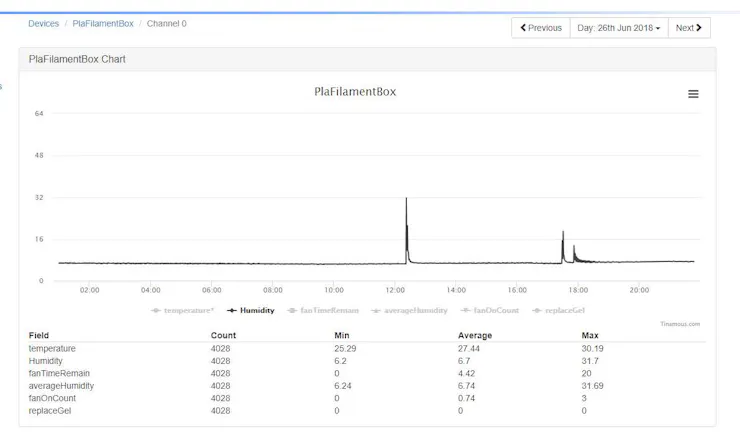
Task: Click the Previous day arrow button
Action: coord(541,28)
